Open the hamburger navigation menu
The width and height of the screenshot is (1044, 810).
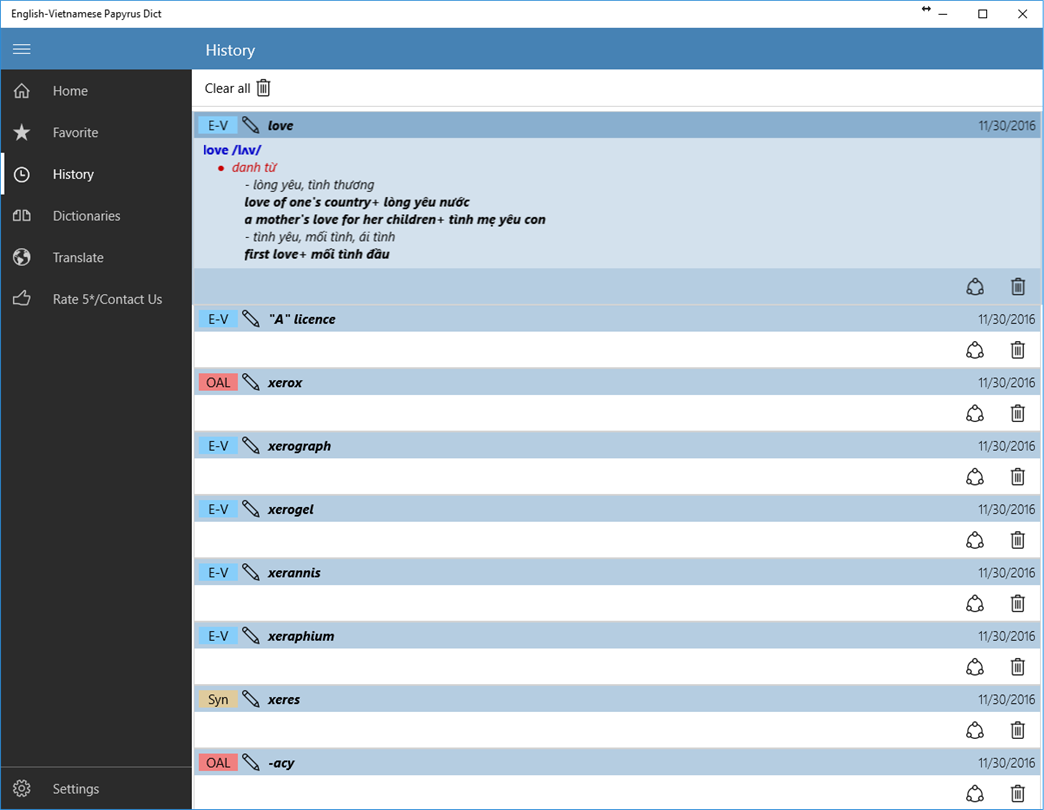(21, 49)
